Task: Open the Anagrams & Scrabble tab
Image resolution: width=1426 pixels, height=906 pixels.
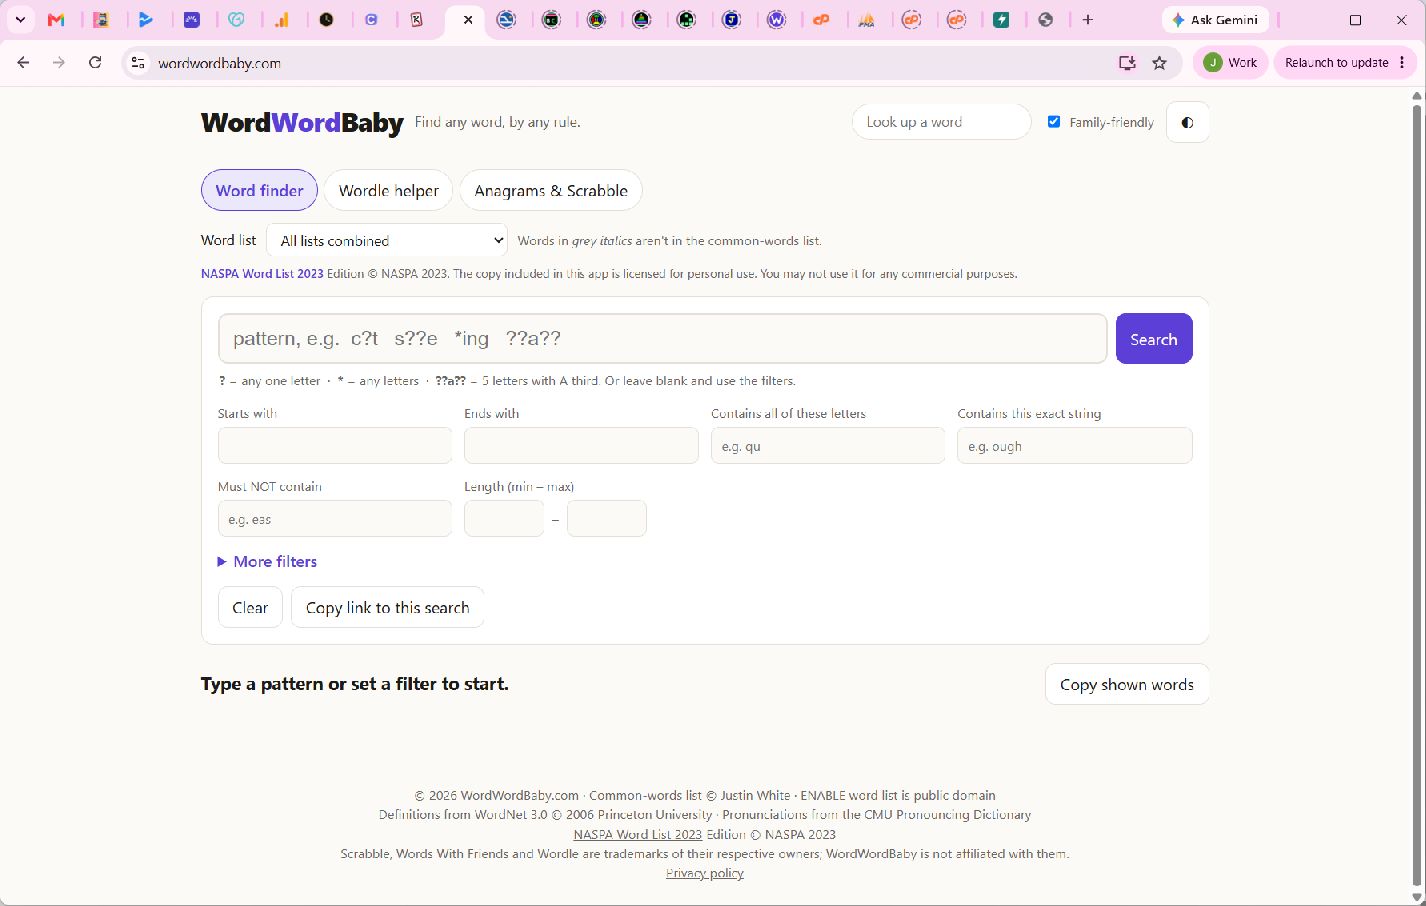Action: click(551, 190)
